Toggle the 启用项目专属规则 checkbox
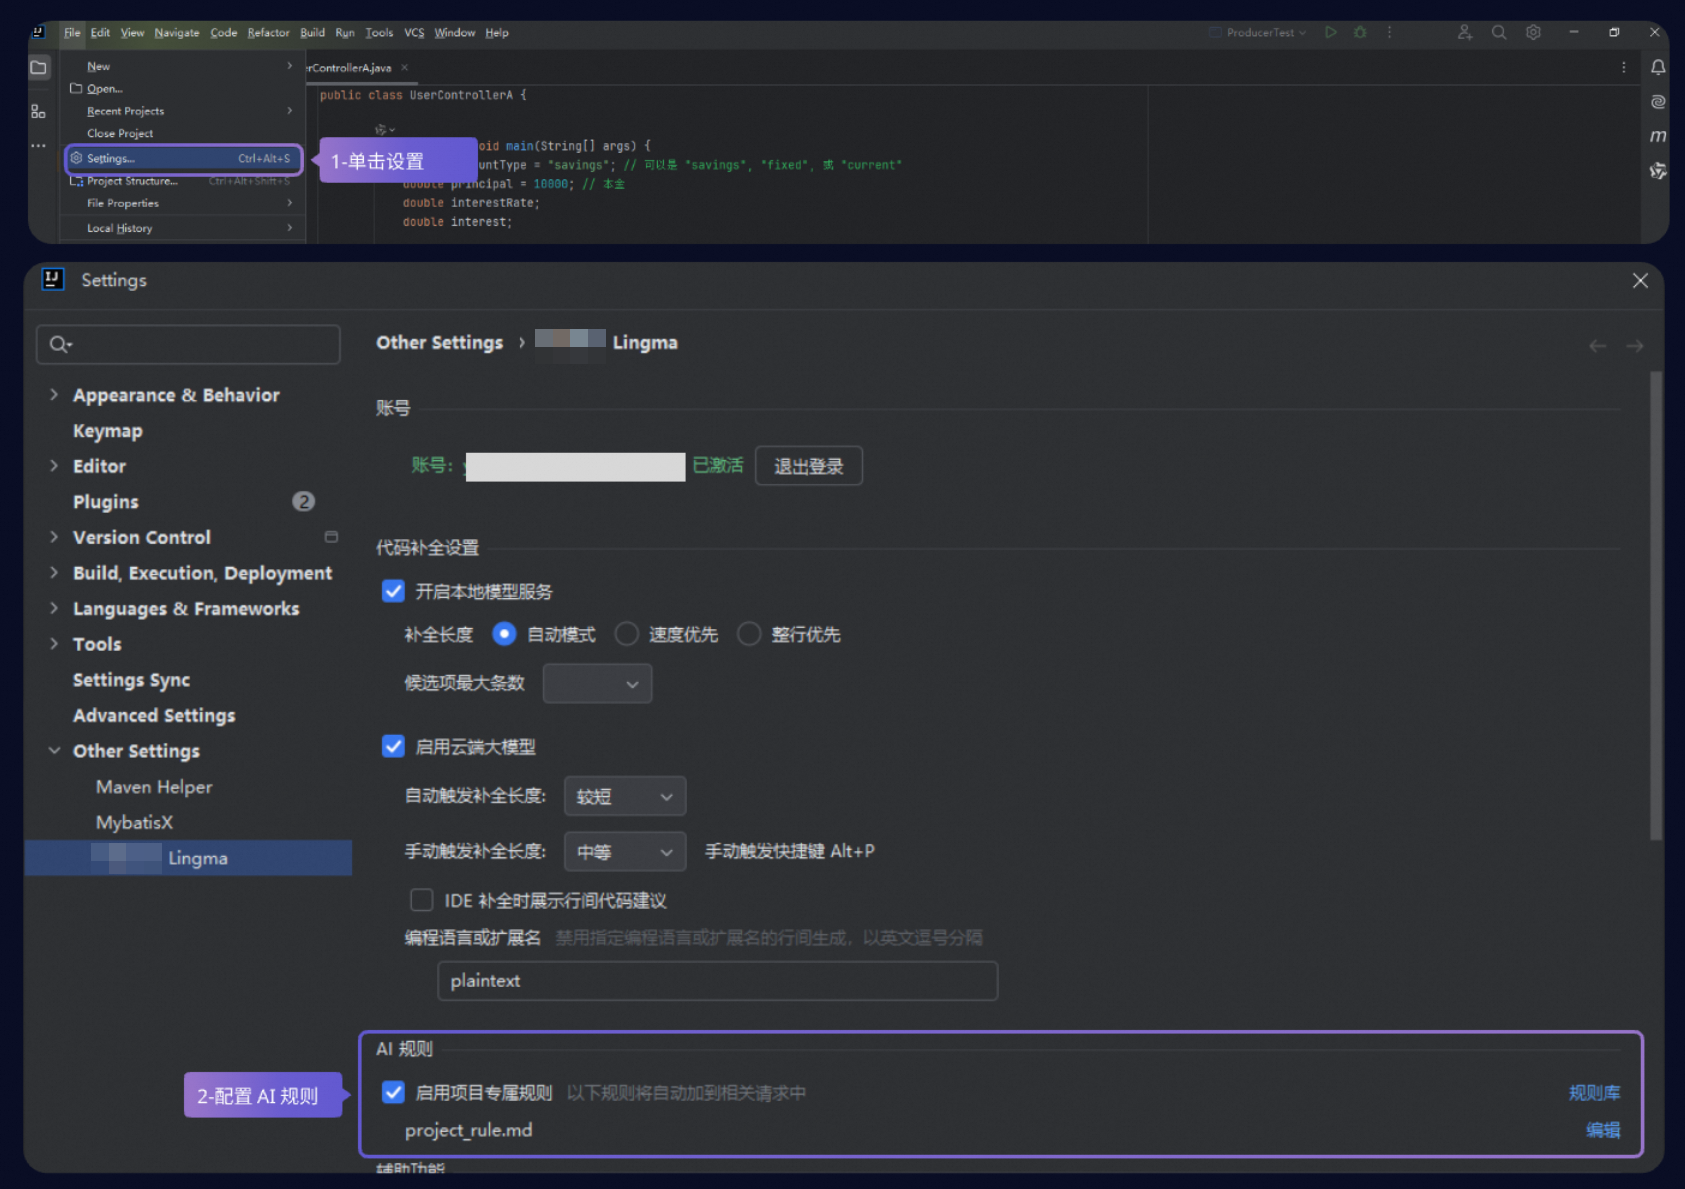This screenshot has height=1189, width=1685. tap(393, 1092)
